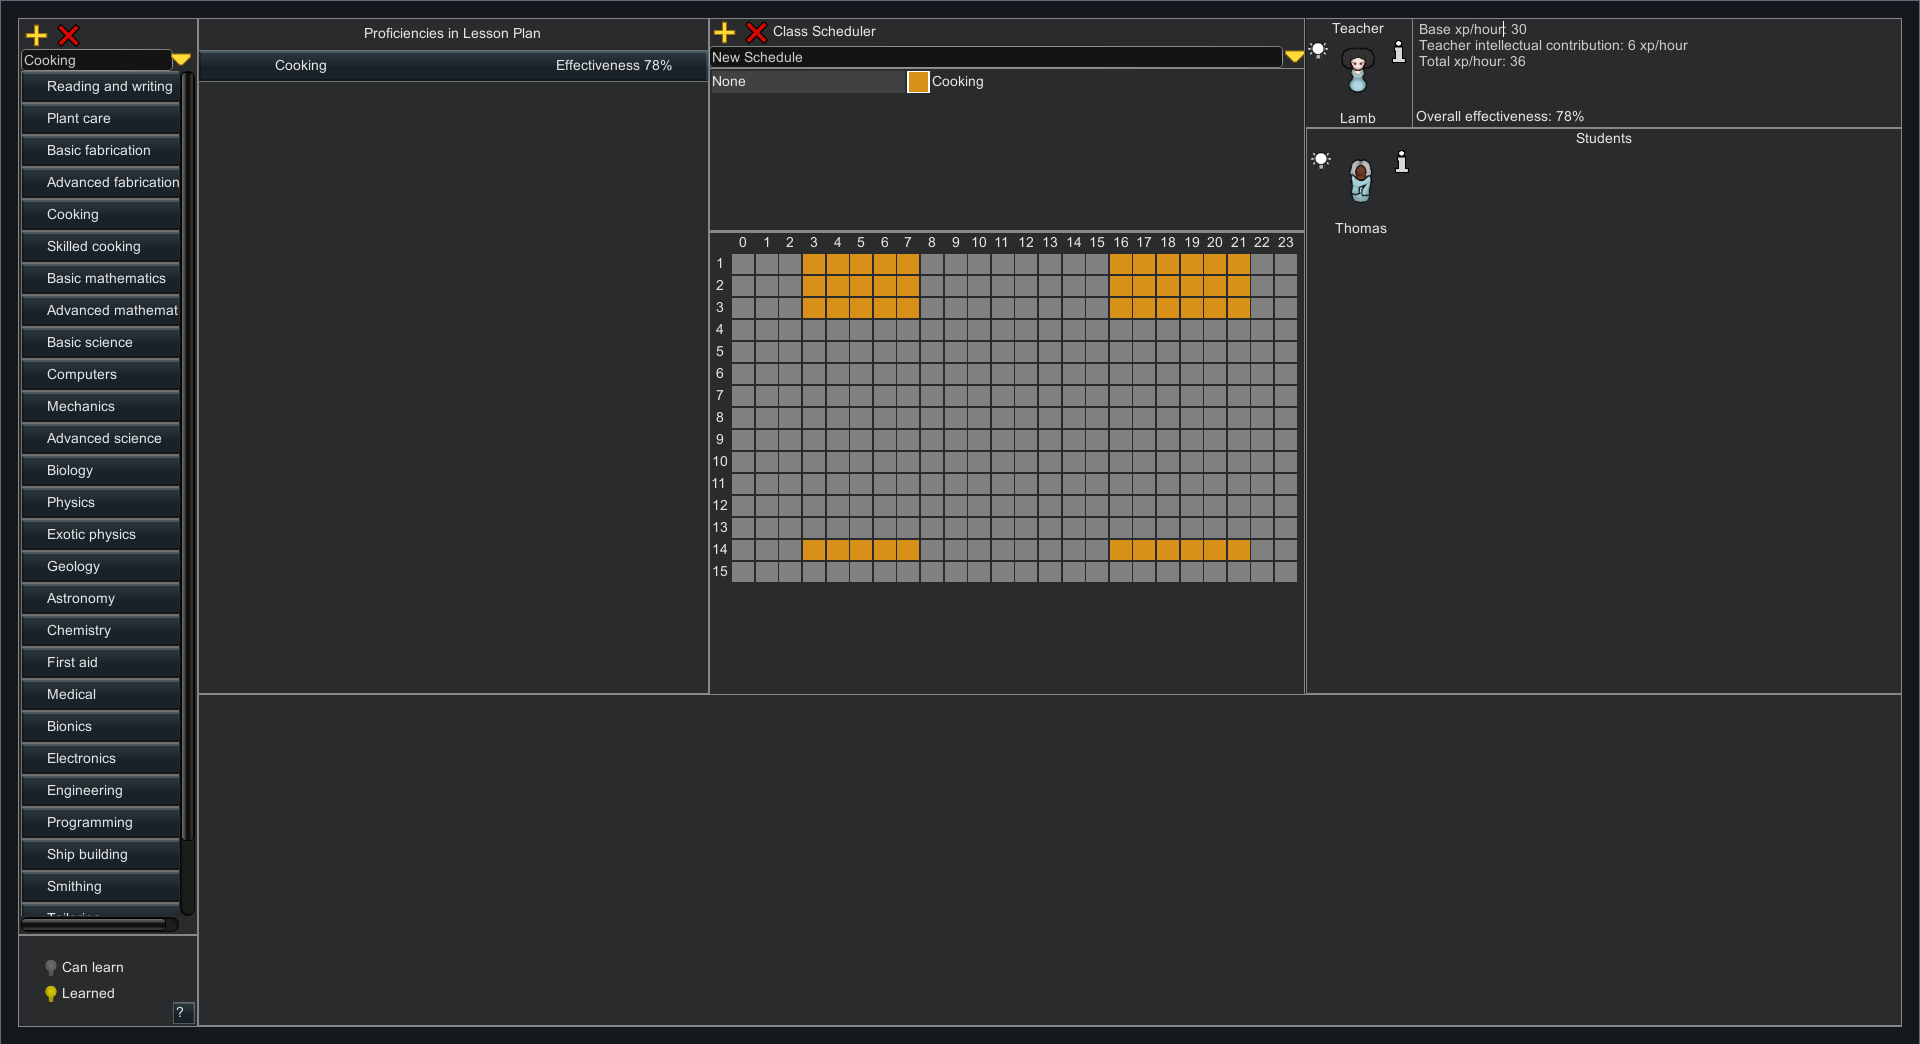Add First aid proficiency

[x=101, y=663]
